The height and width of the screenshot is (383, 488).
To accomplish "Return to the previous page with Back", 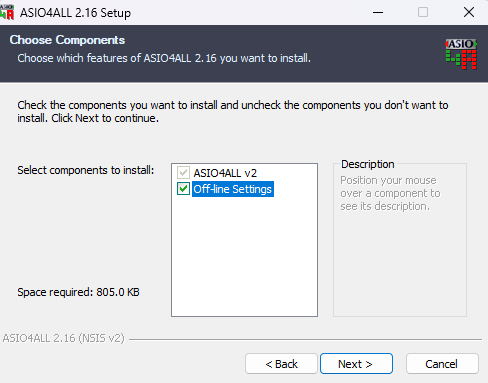I will [x=281, y=364].
